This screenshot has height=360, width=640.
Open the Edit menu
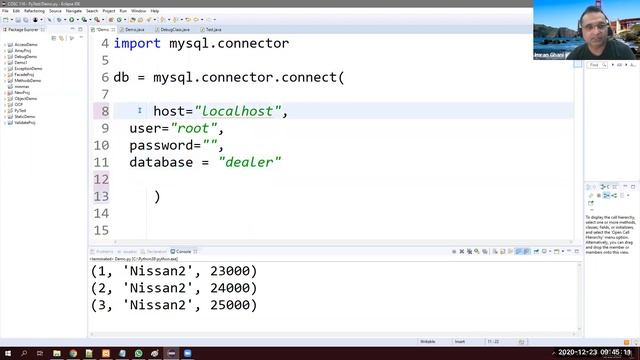(16, 11)
